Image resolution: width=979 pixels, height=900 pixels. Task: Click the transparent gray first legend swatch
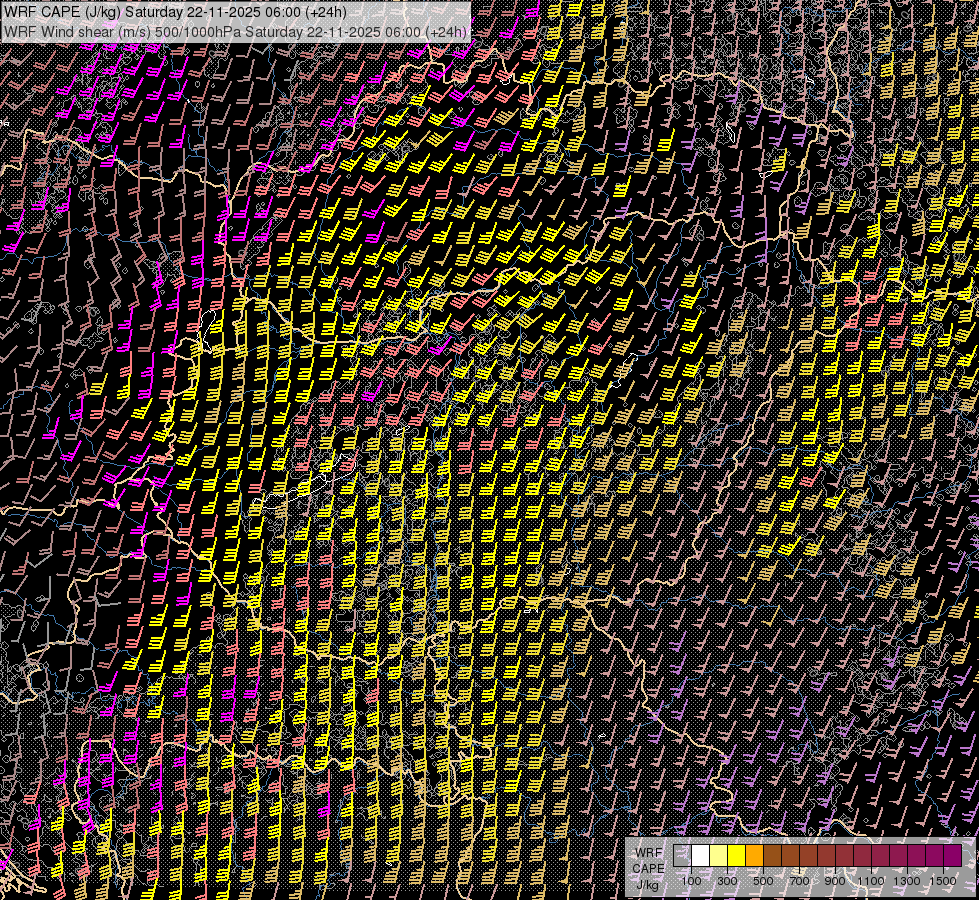click(x=682, y=855)
